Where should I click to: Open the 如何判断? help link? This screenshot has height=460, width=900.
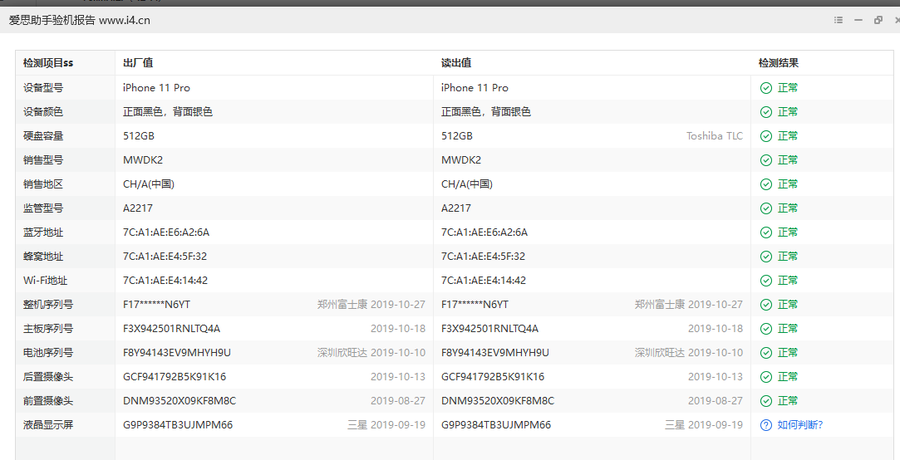click(x=800, y=425)
